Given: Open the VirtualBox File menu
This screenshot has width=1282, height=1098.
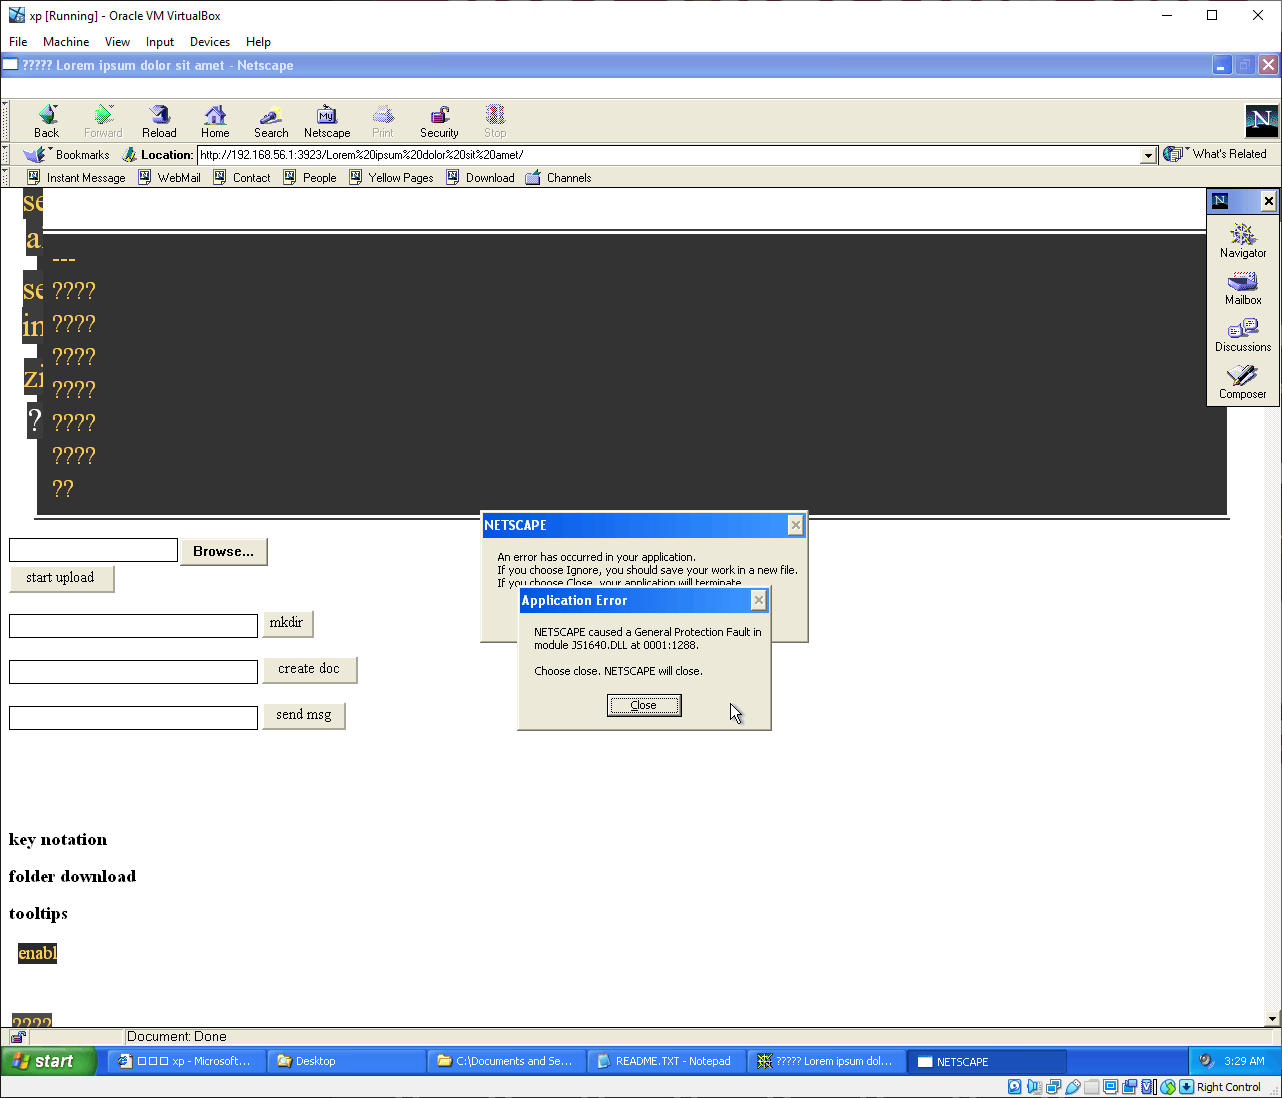Looking at the screenshot, I should click(x=18, y=42).
